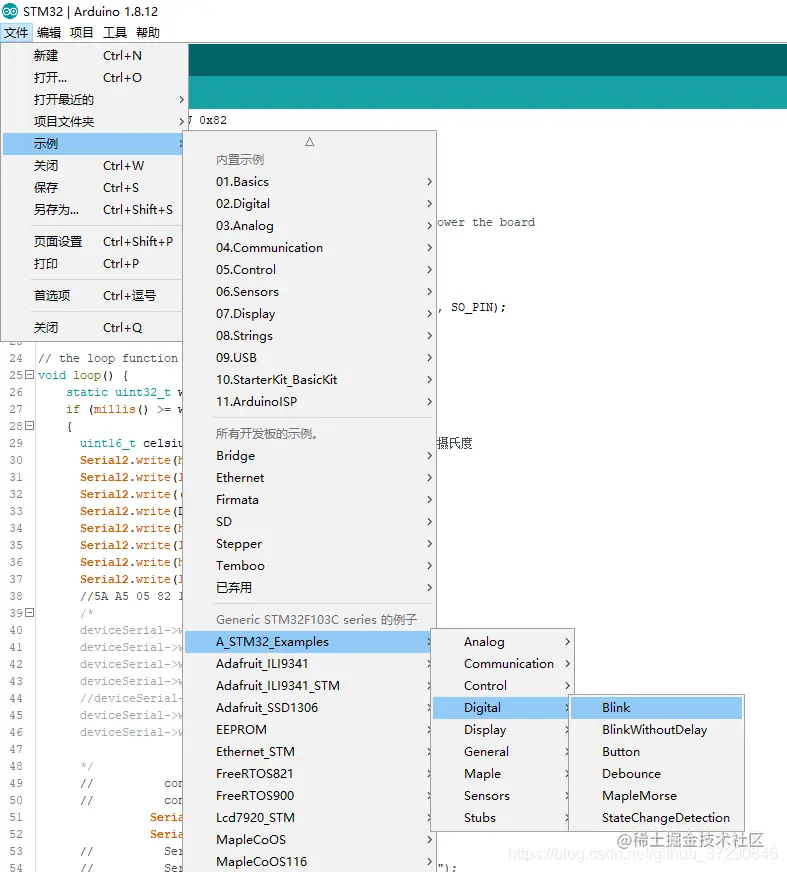Open Ethernet_STM examples
The width and height of the screenshot is (787, 872).
click(309, 751)
